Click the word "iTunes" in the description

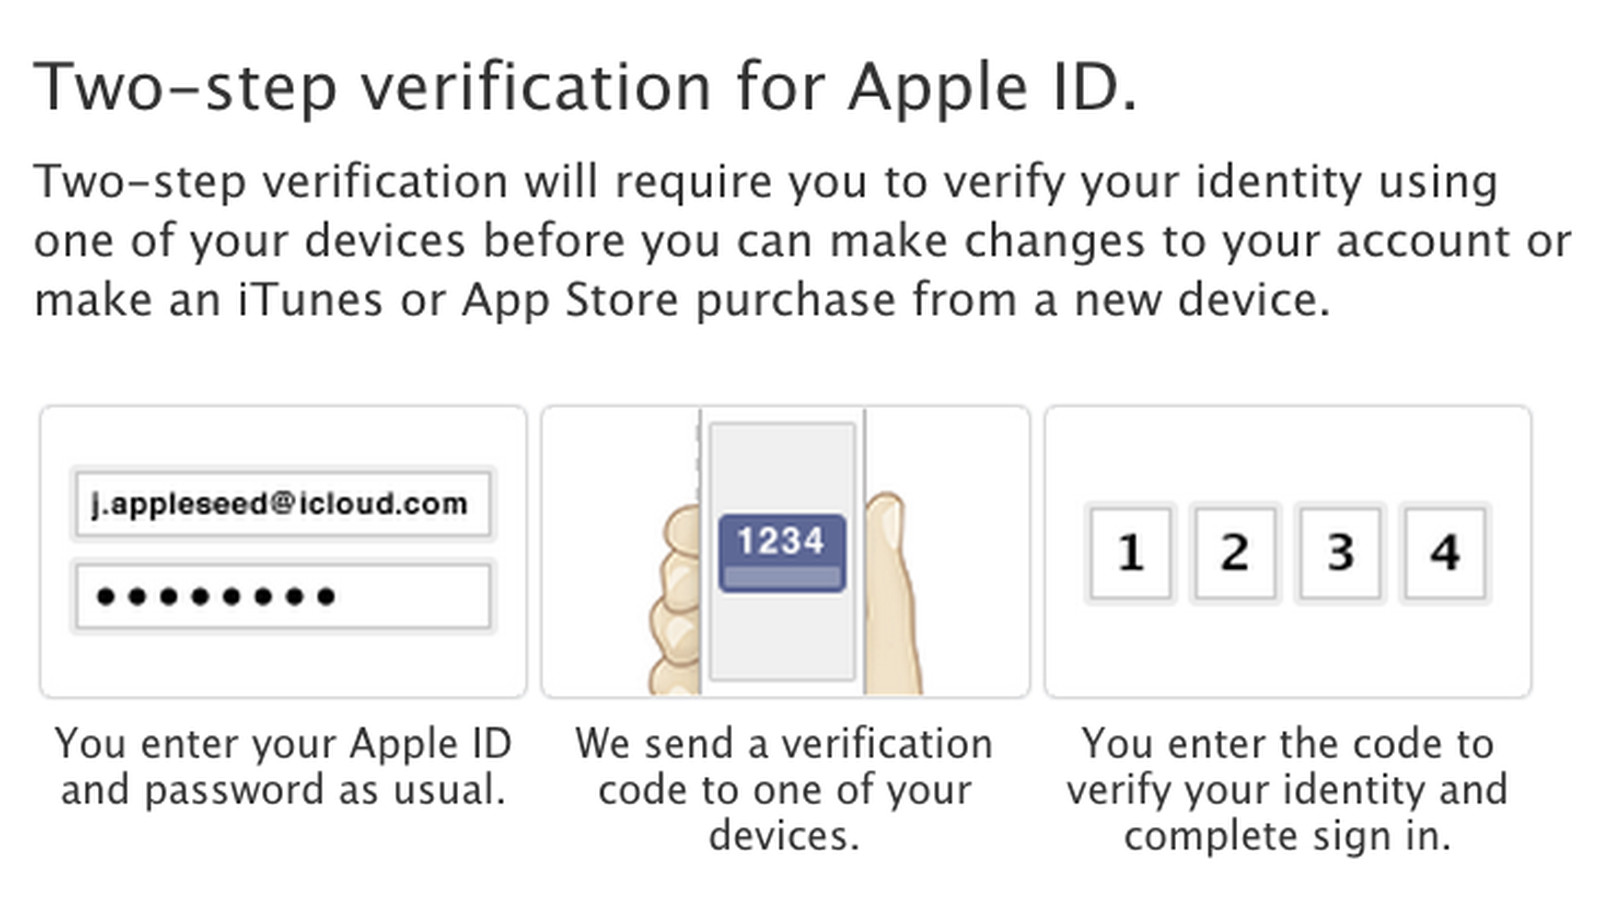(x=310, y=300)
